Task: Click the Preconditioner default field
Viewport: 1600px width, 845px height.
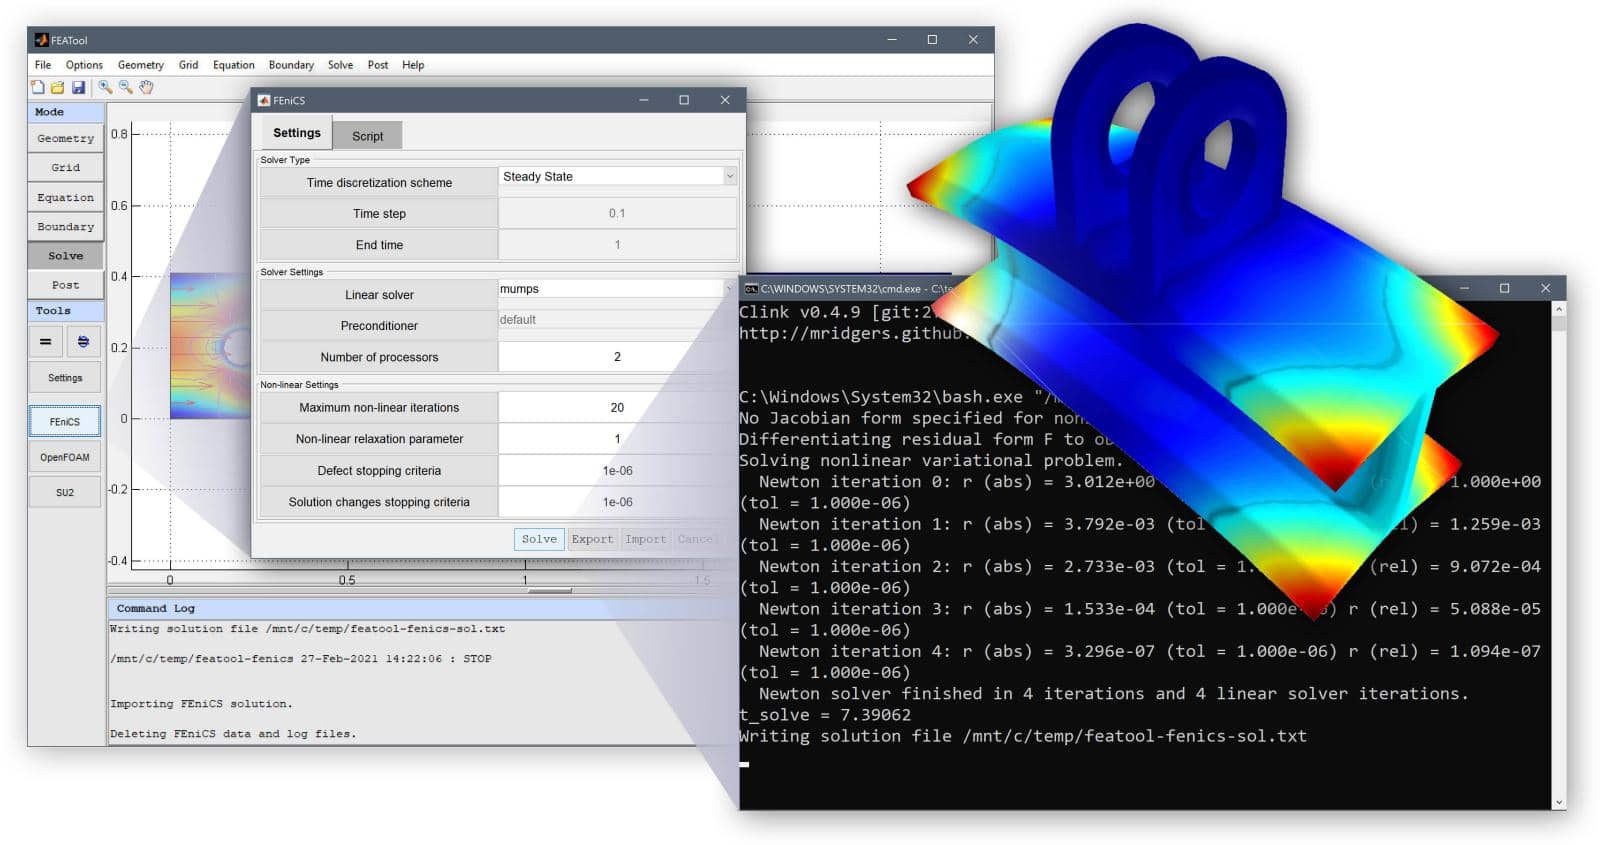Action: pos(618,320)
